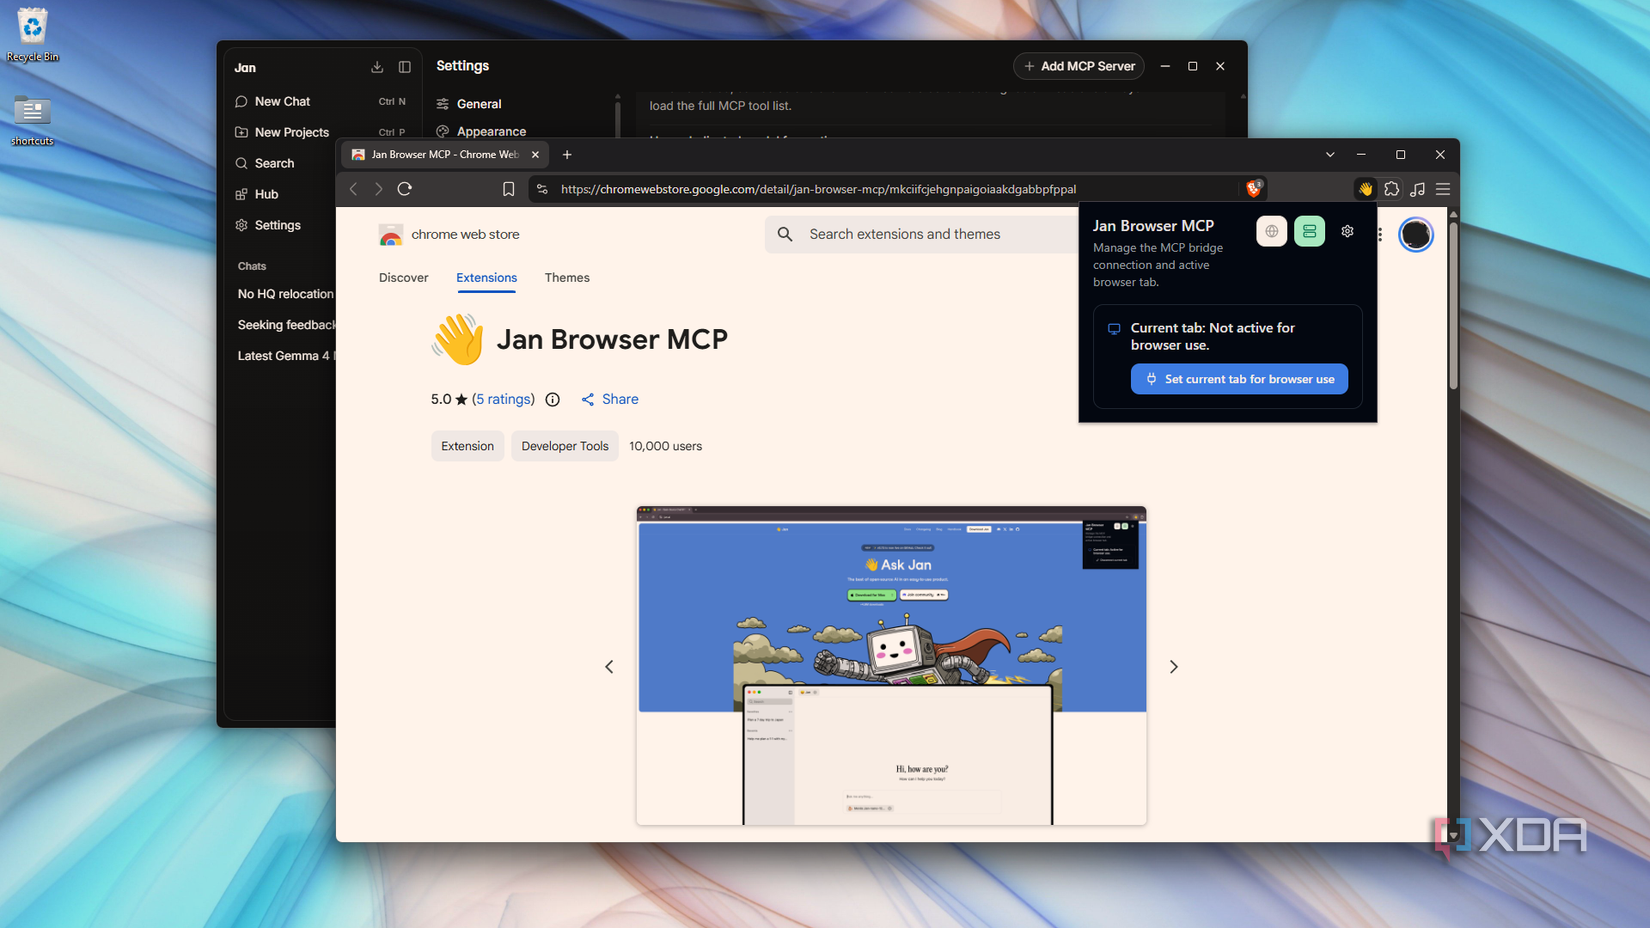Image resolution: width=1650 pixels, height=928 pixels.
Task: Open the Extensions puzzle icon
Action: point(1392,189)
